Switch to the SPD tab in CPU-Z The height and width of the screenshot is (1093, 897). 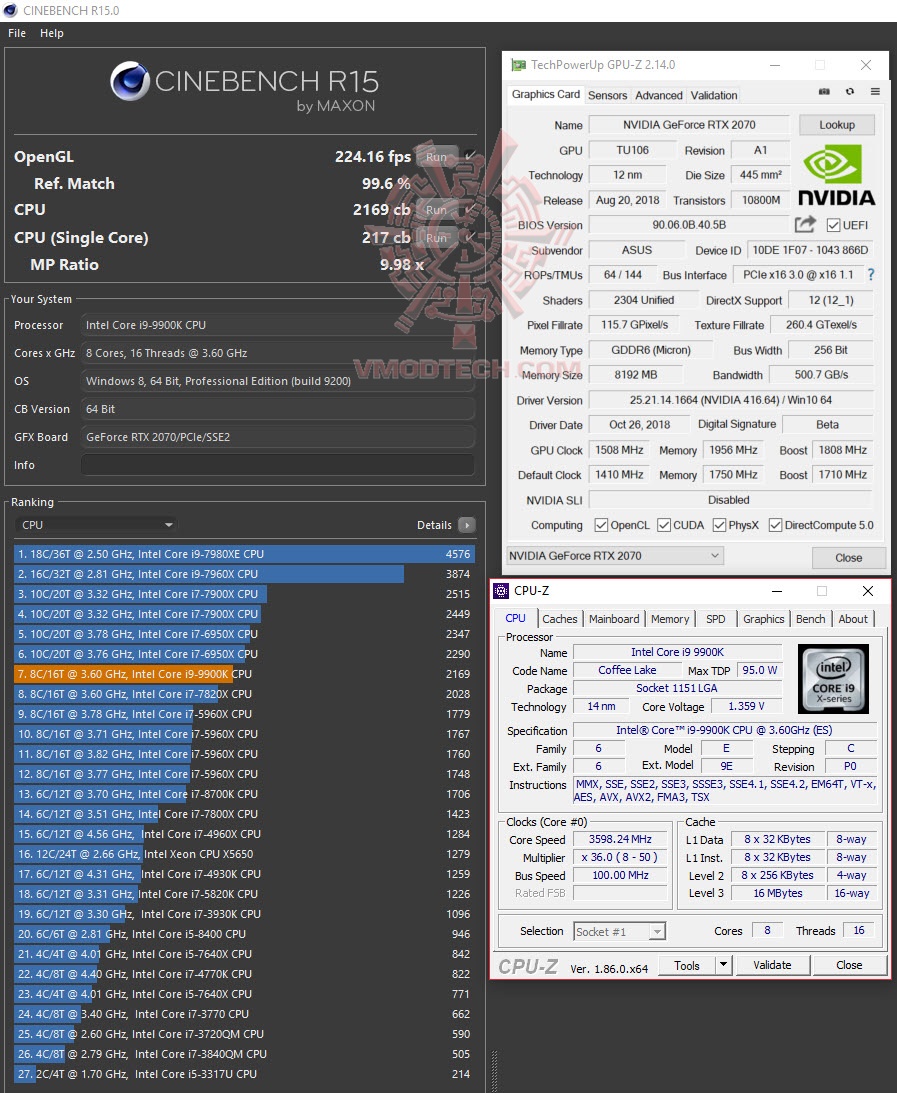(x=716, y=619)
